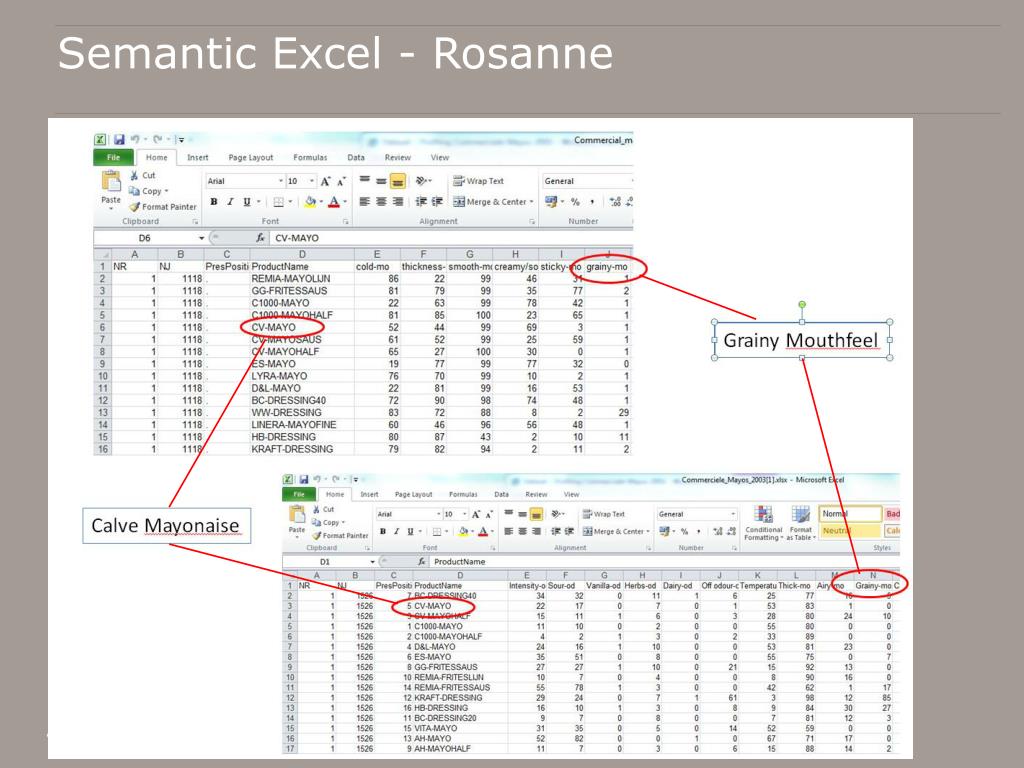The image size is (1024, 768).
Task: Toggle Center alignment in upper Excel window
Action: (381, 202)
